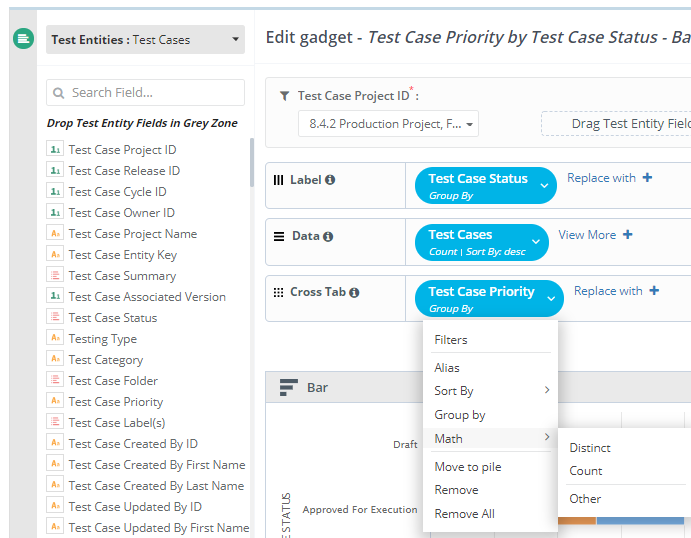Click the View More link
Screen dimensions: 691x538
[x=587, y=235]
